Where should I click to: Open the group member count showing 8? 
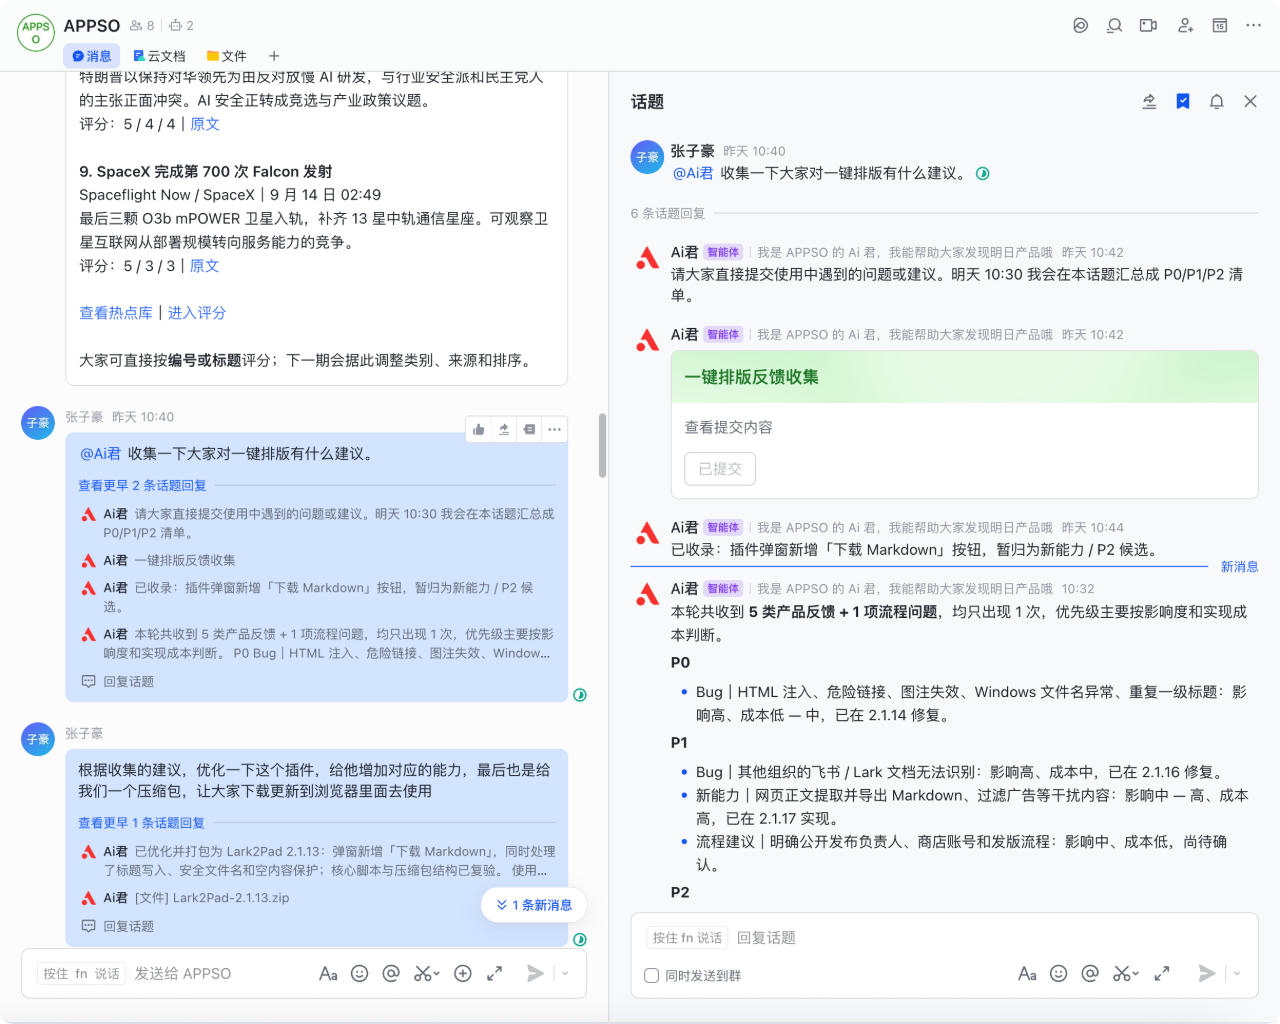(x=142, y=25)
